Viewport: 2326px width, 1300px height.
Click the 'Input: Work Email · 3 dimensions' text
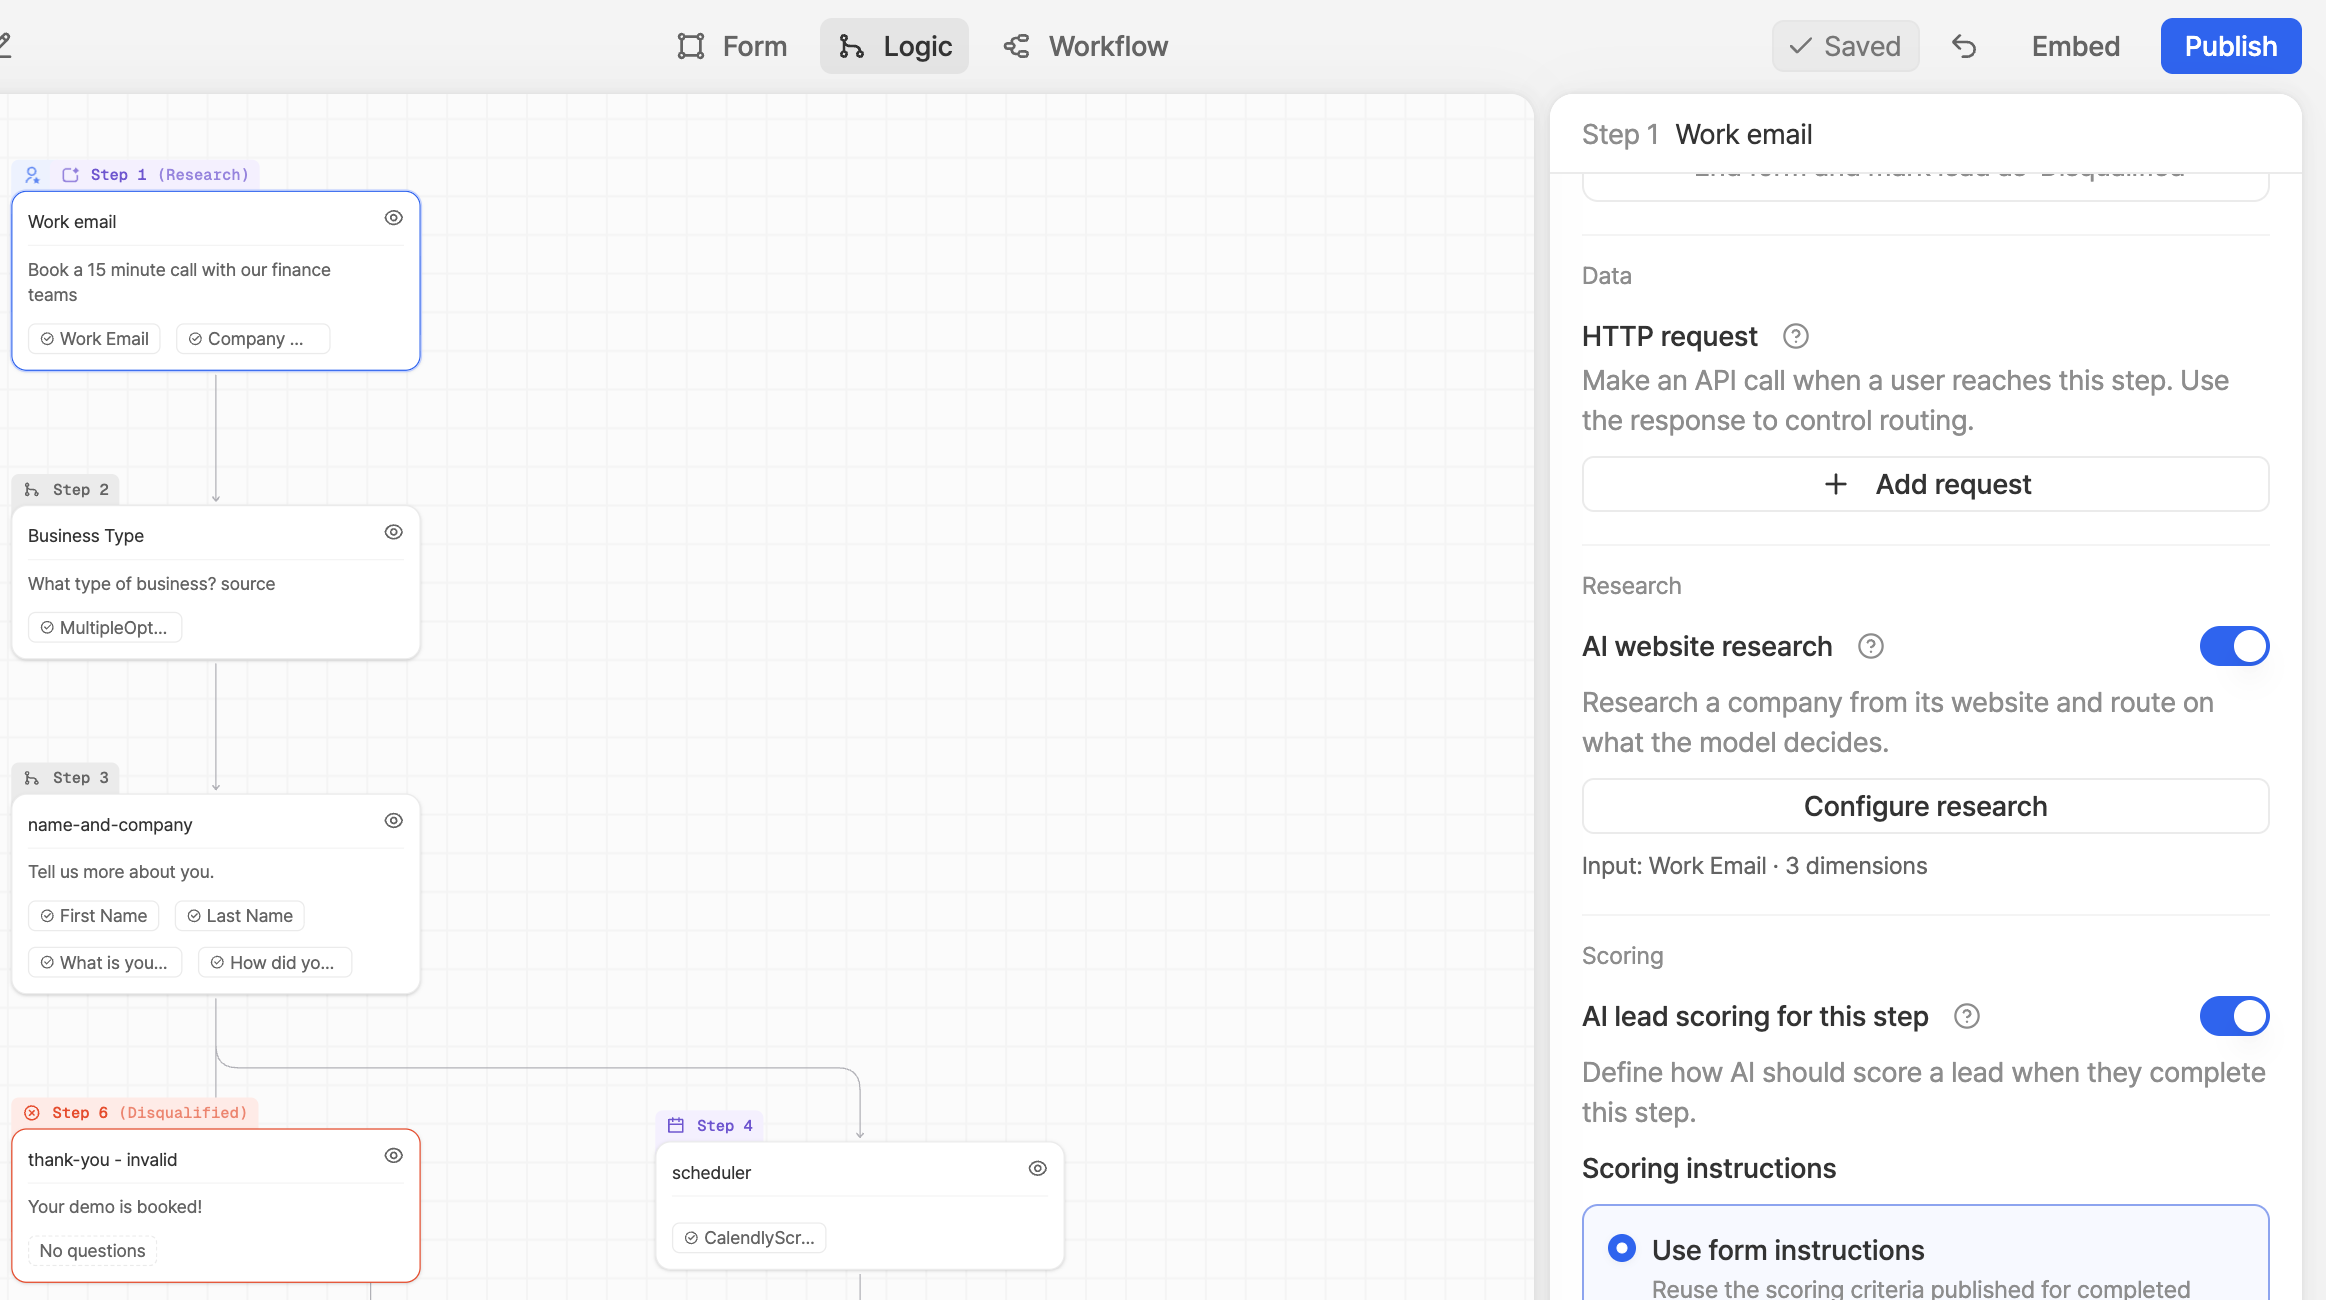(x=1754, y=866)
